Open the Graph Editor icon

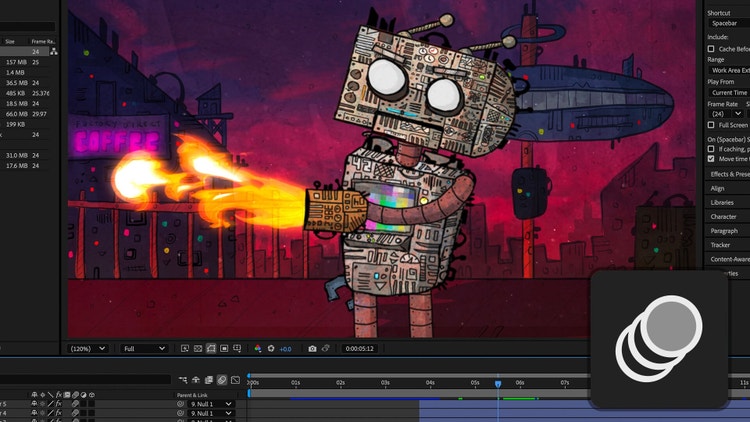coord(235,380)
